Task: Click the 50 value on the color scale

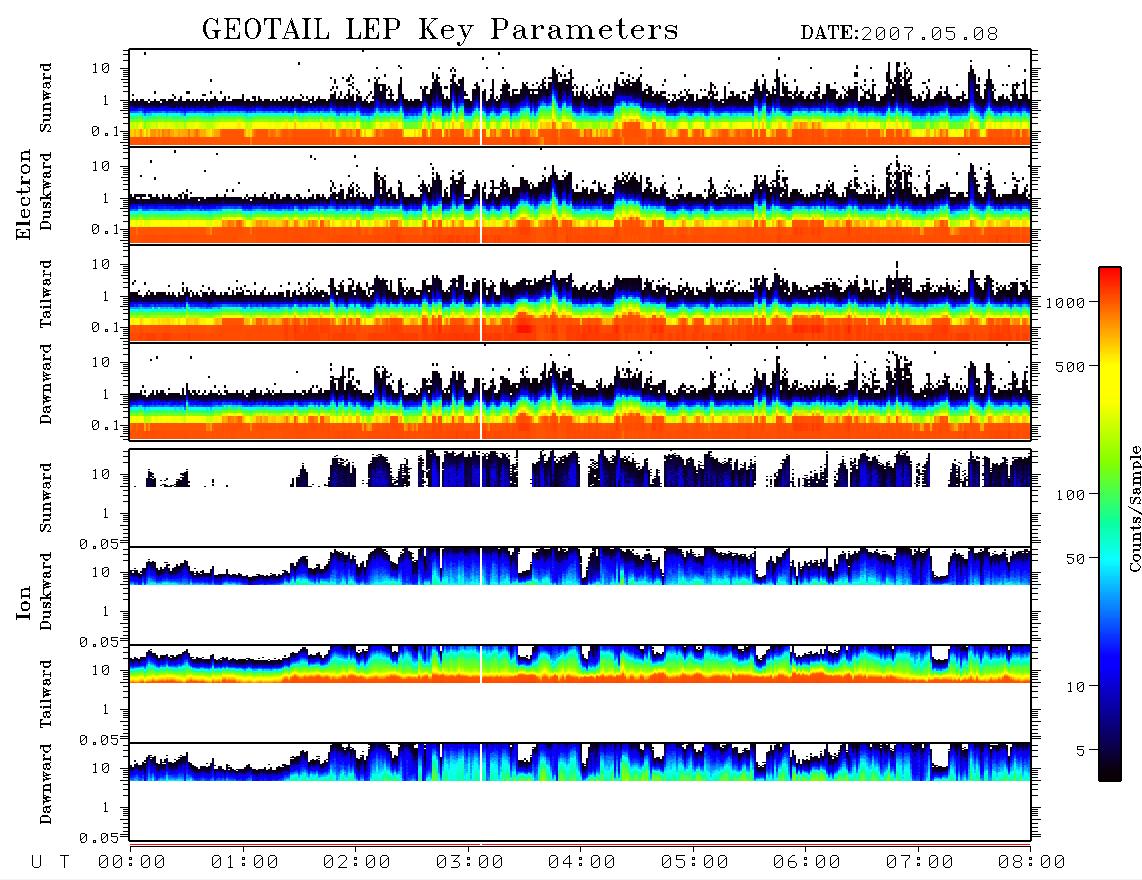Action: tap(1075, 559)
